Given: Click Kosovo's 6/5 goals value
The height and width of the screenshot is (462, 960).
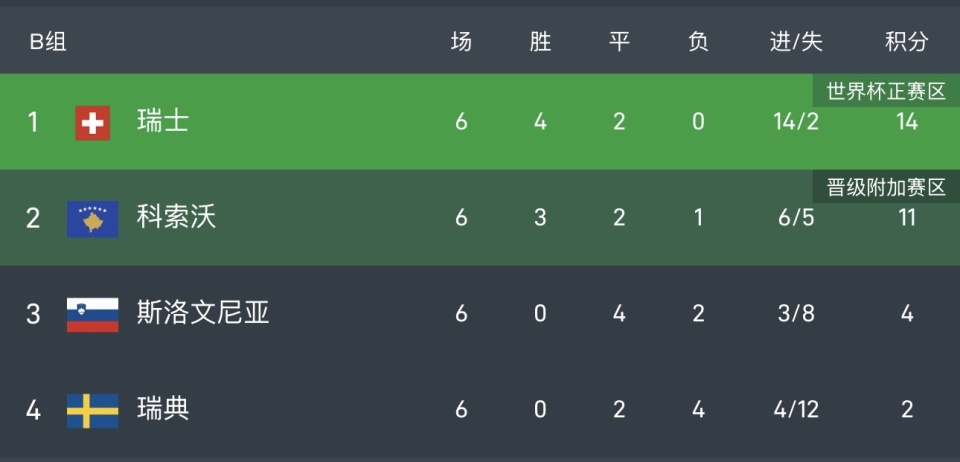Looking at the screenshot, I should [796, 217].
